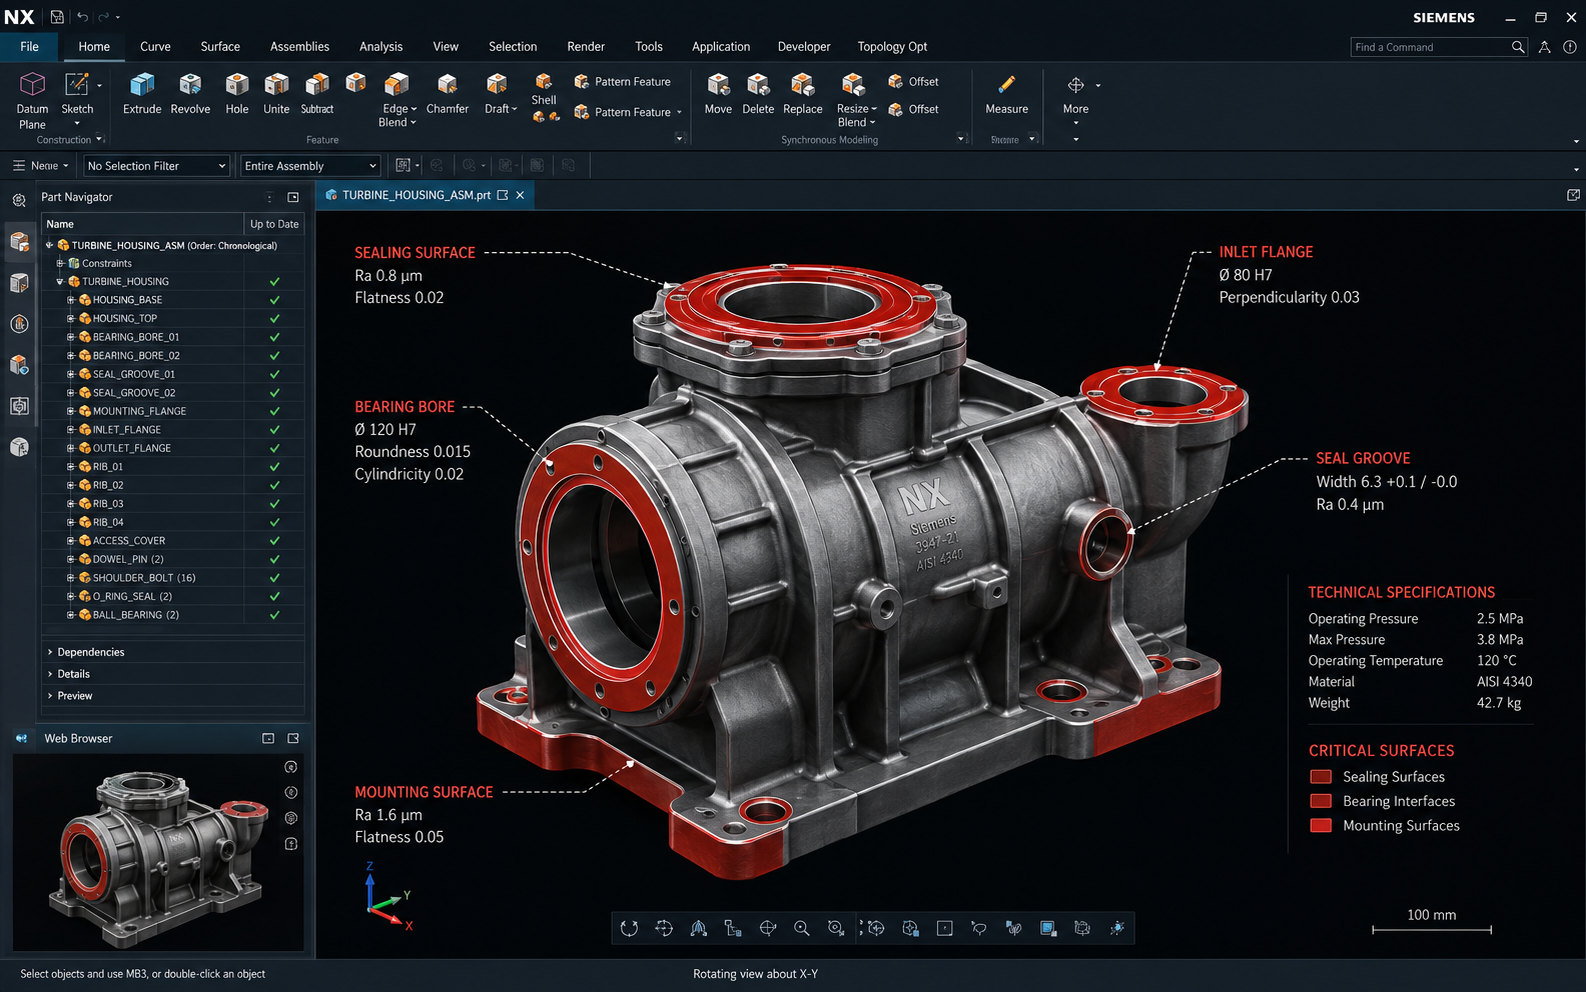Toggle the RIB_03 status checkmark

pyautogui.click(x=274, y=504)
